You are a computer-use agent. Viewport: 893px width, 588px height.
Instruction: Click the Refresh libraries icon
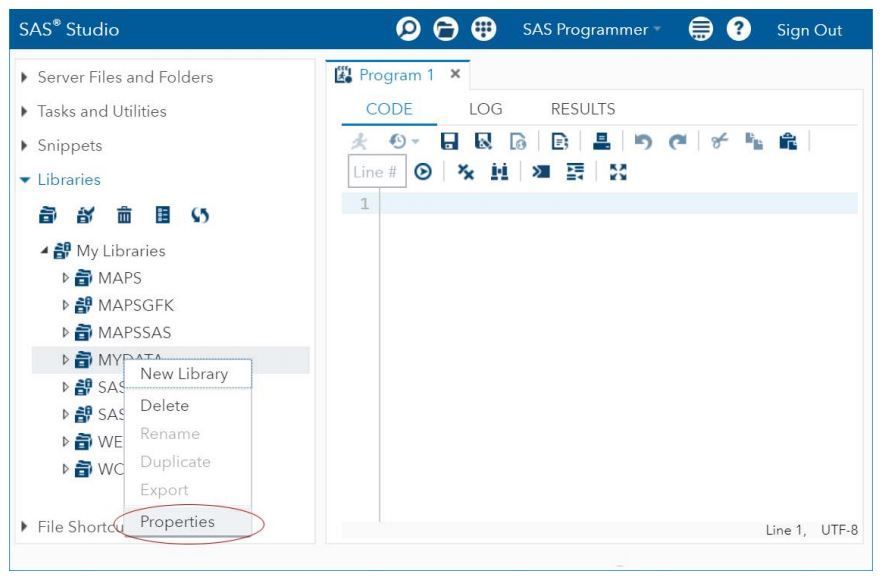[x=200, y=215]
